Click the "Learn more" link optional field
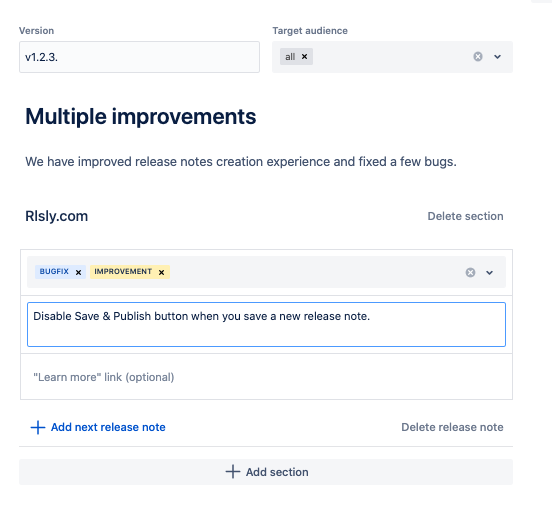Image resolution: width=552 pixels, height=513 pixels. pos(266,377)
